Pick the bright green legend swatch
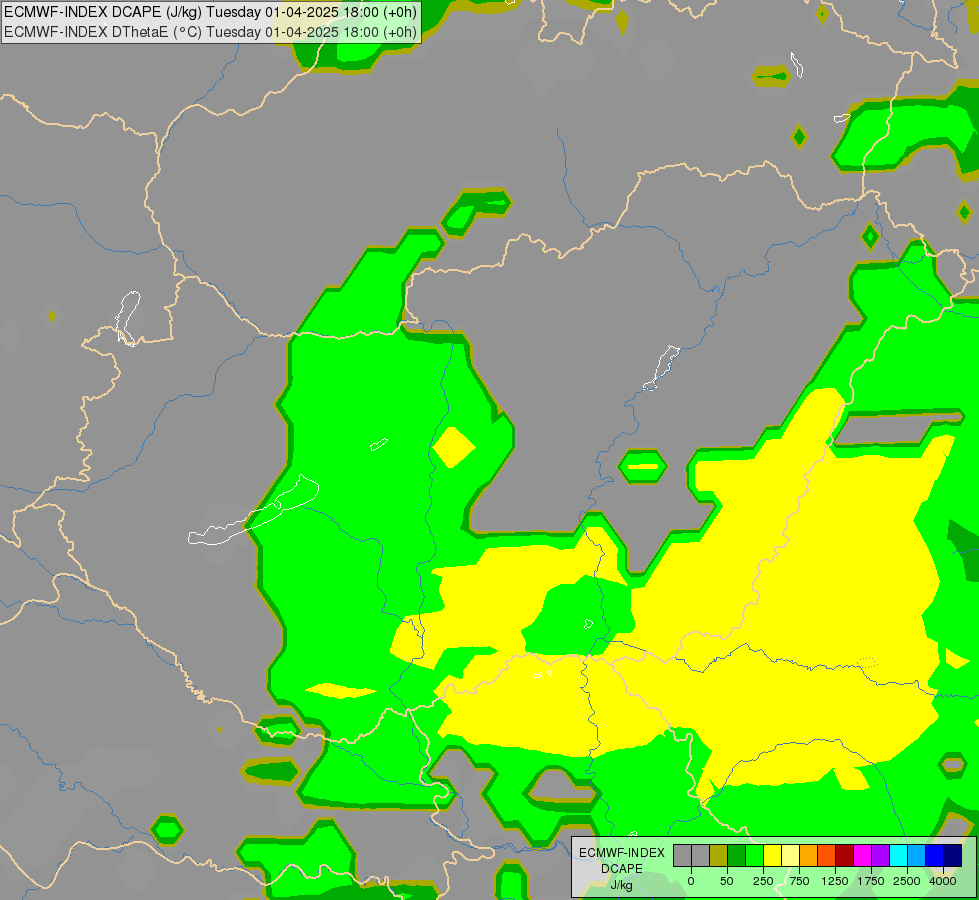 [755, 856]
